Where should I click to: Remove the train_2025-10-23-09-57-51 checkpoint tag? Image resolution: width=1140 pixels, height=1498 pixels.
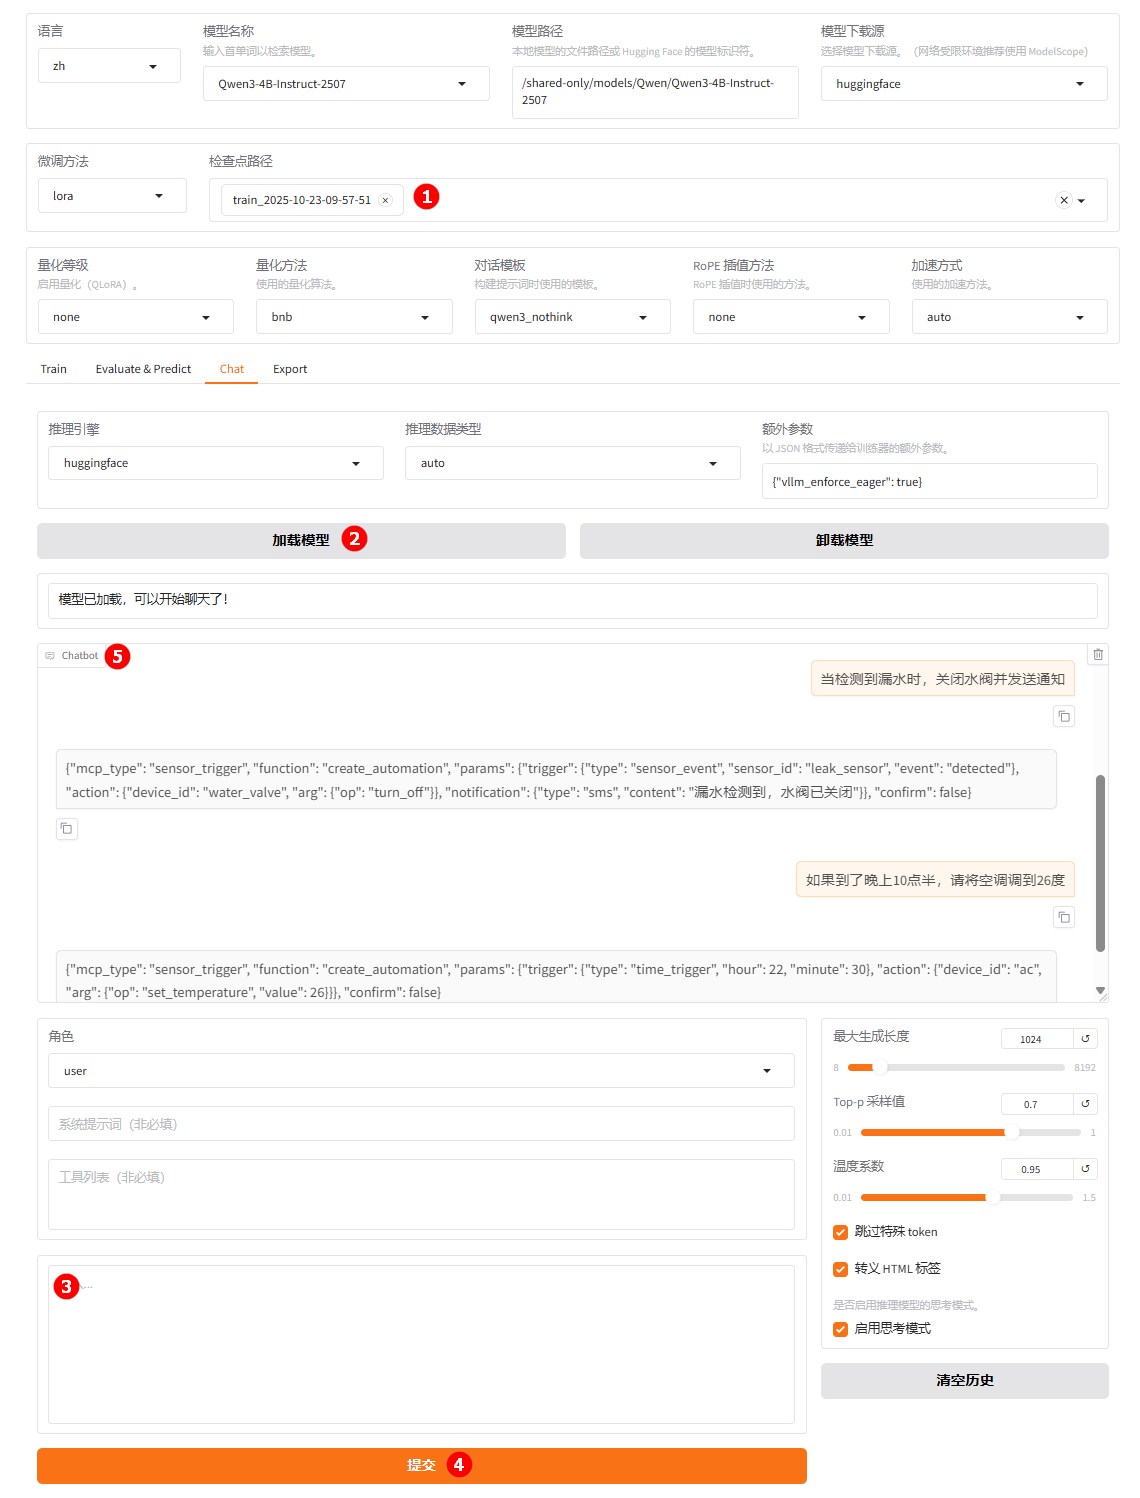point(385,200)
